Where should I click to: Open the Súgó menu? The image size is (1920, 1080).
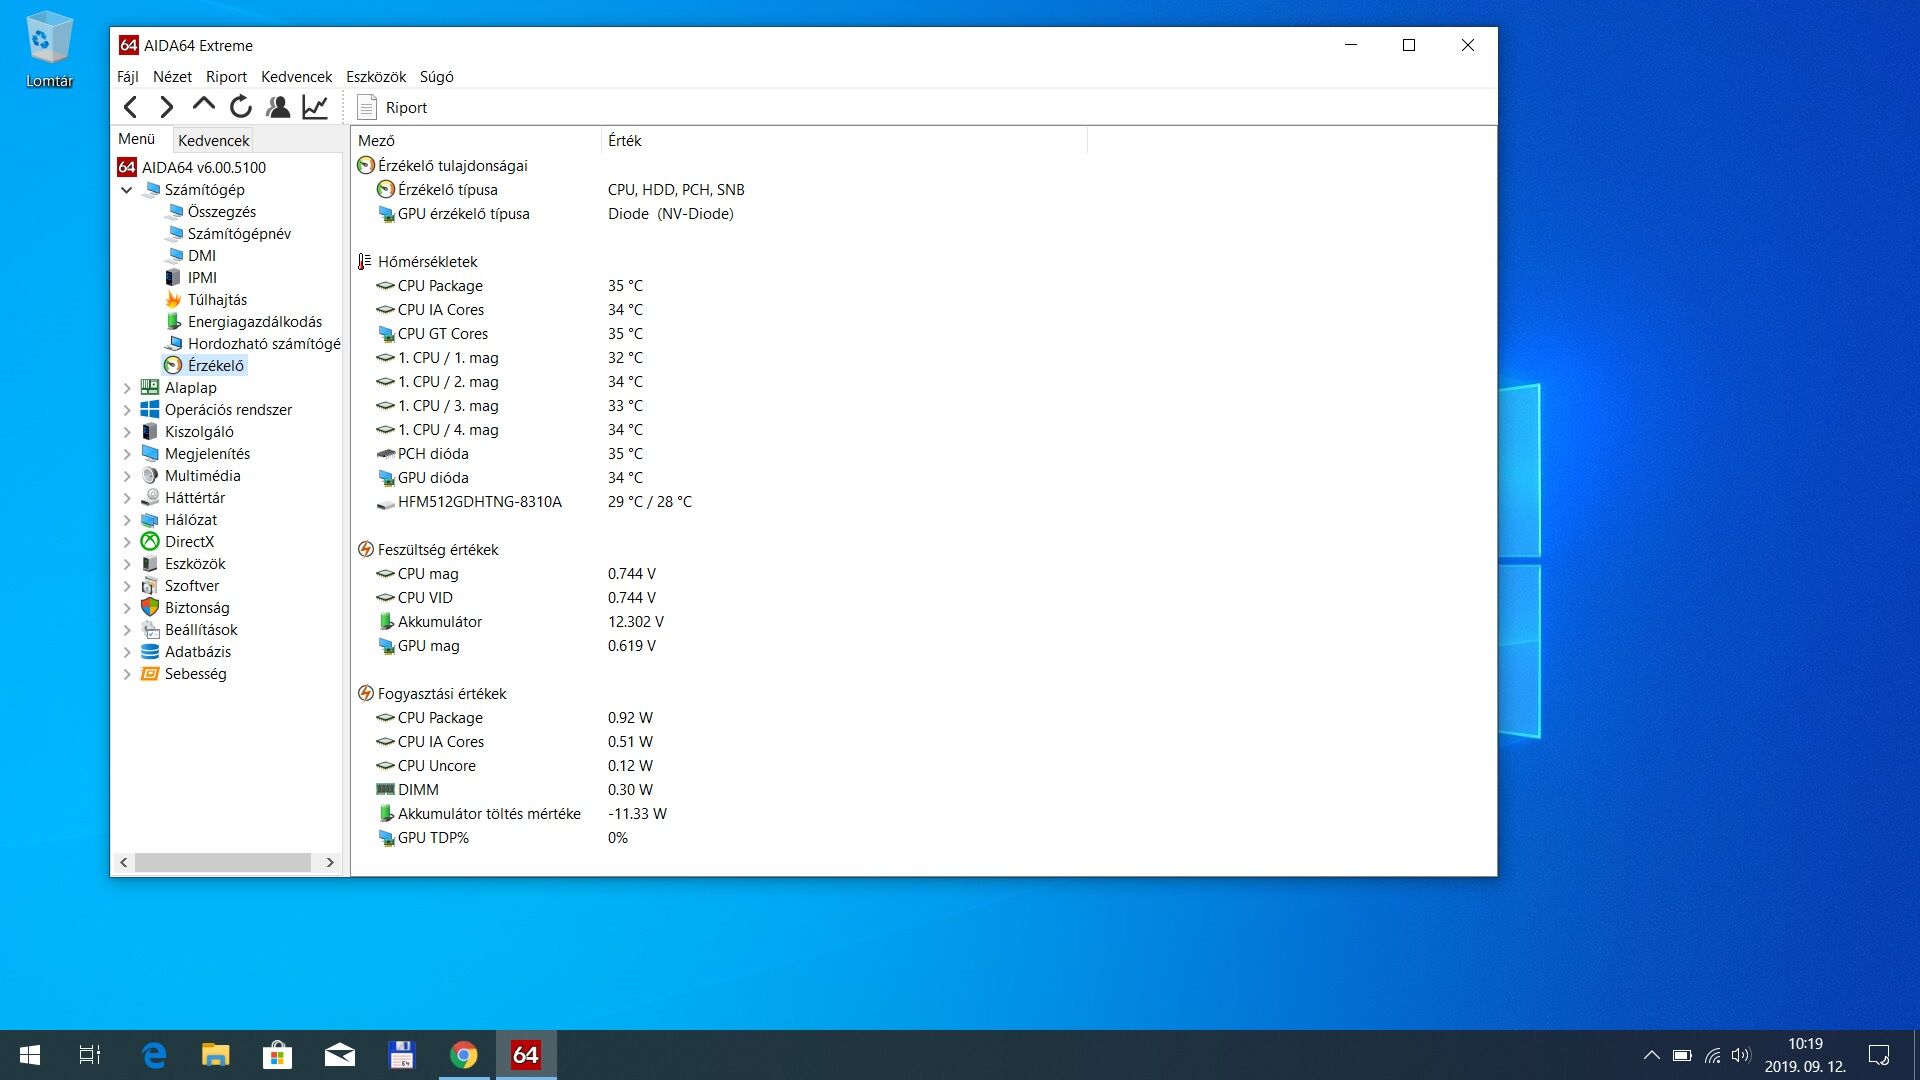click(x=436, y=77)
